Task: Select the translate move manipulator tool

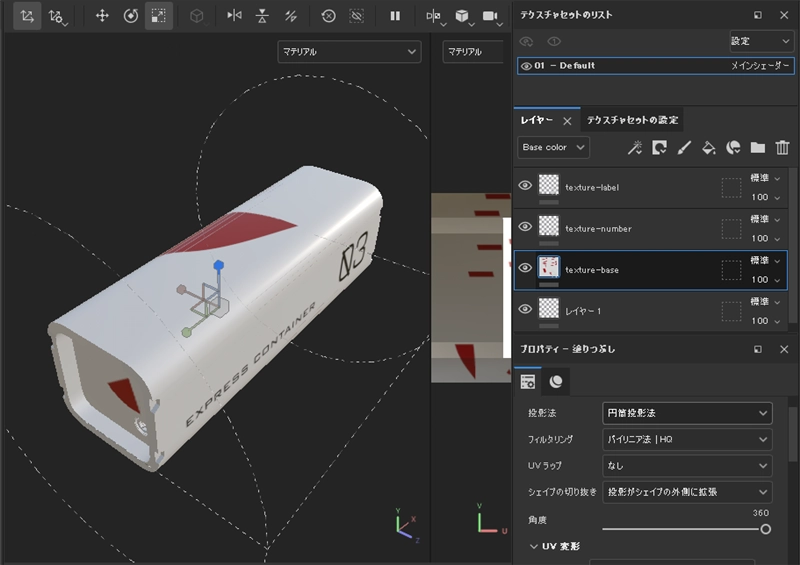Action: click(x=102, y=16)
